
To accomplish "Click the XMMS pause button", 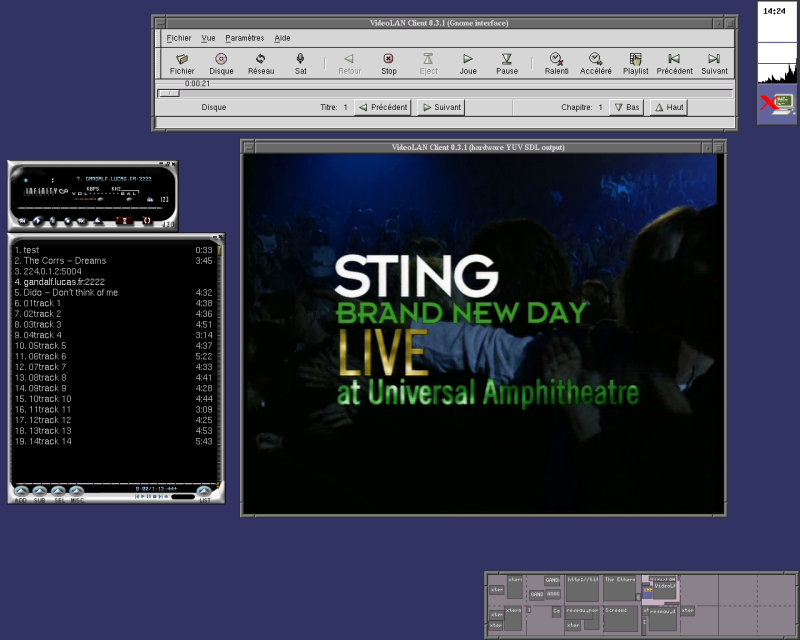I will tap(53, 220).
